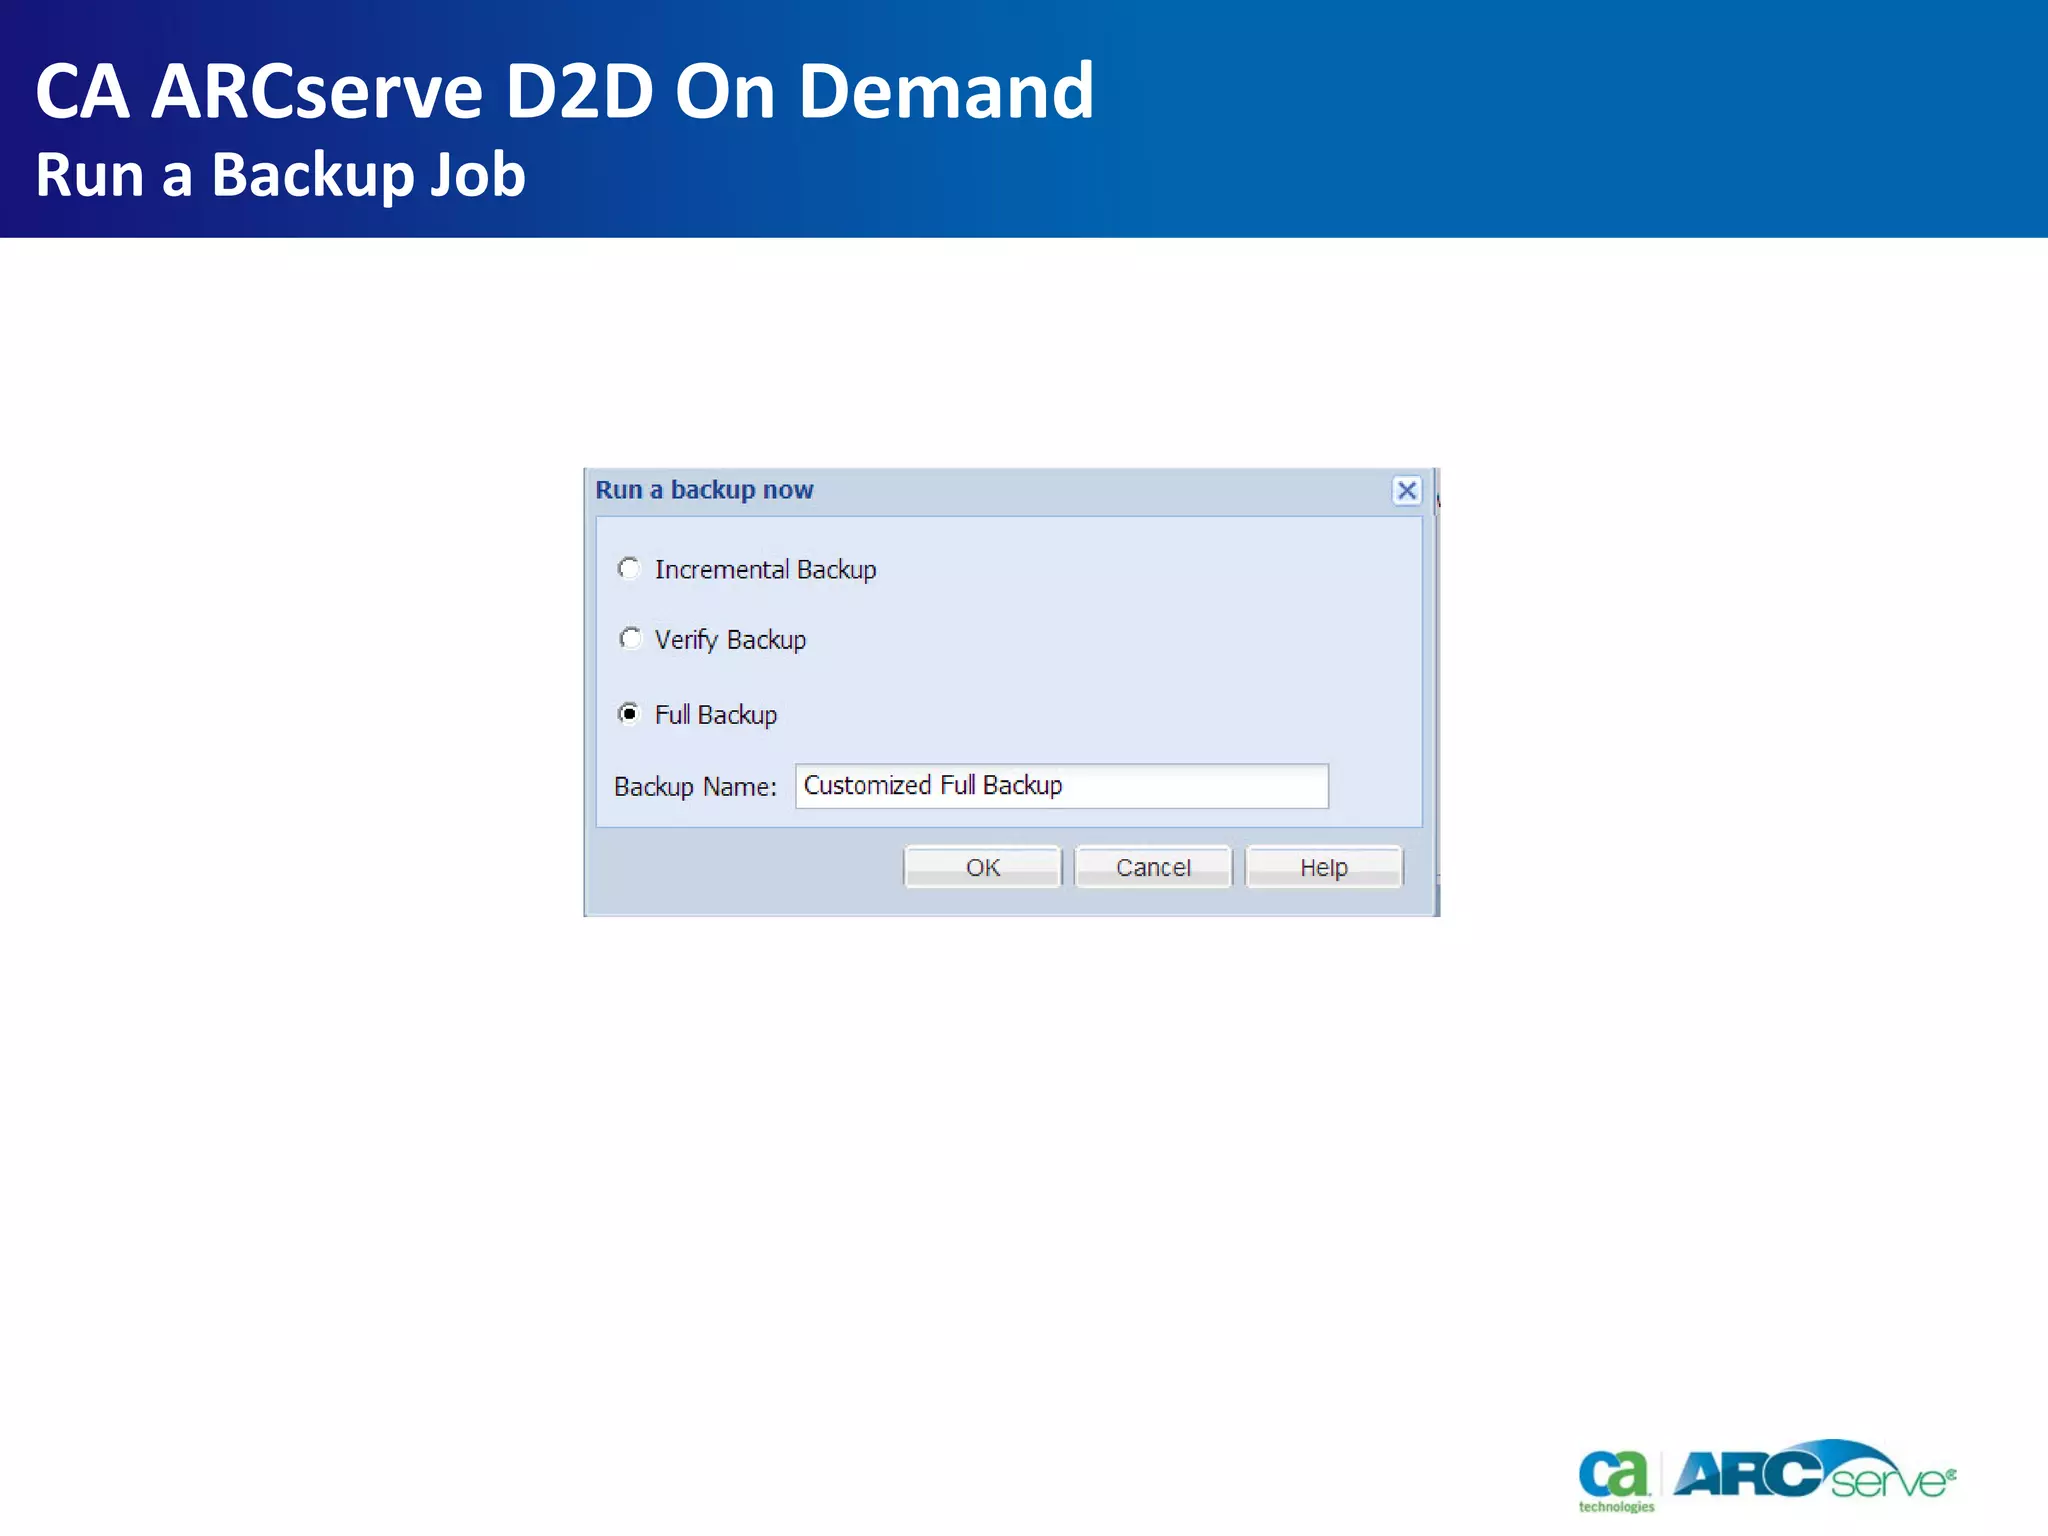Open Help for the backup dialog
The width and height of the screenshot is (2048, 1536).
pyautogui.click(x=1324, y=867)
